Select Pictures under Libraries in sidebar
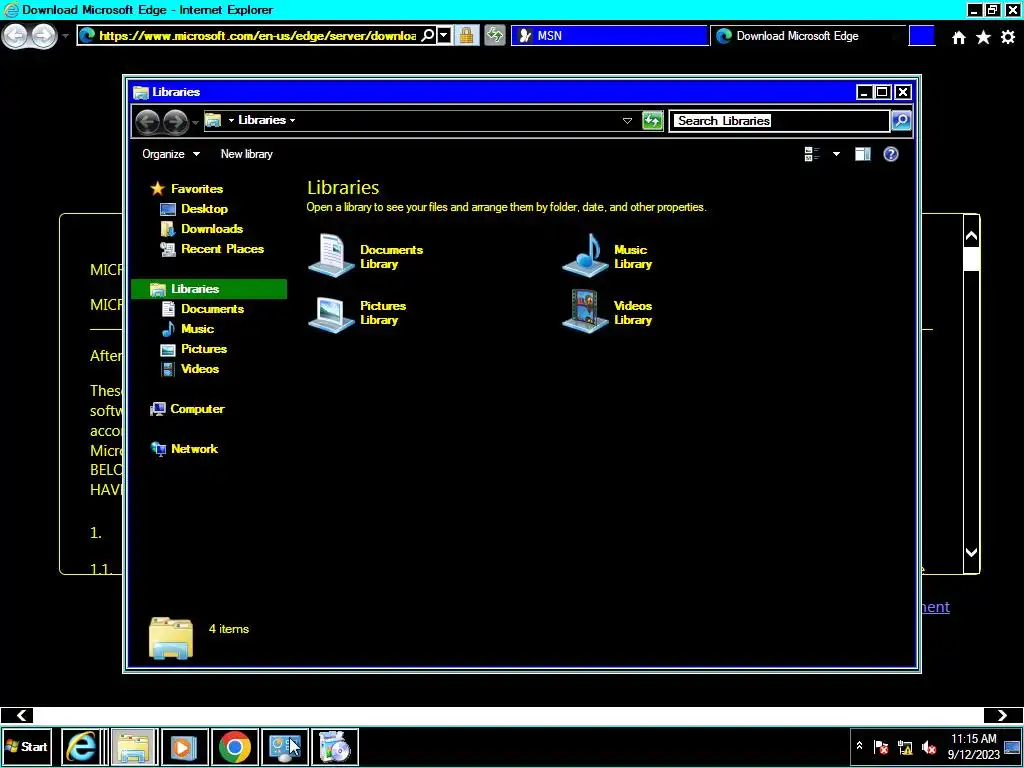Screen dimensions: 1024x768 click(204, 349)
